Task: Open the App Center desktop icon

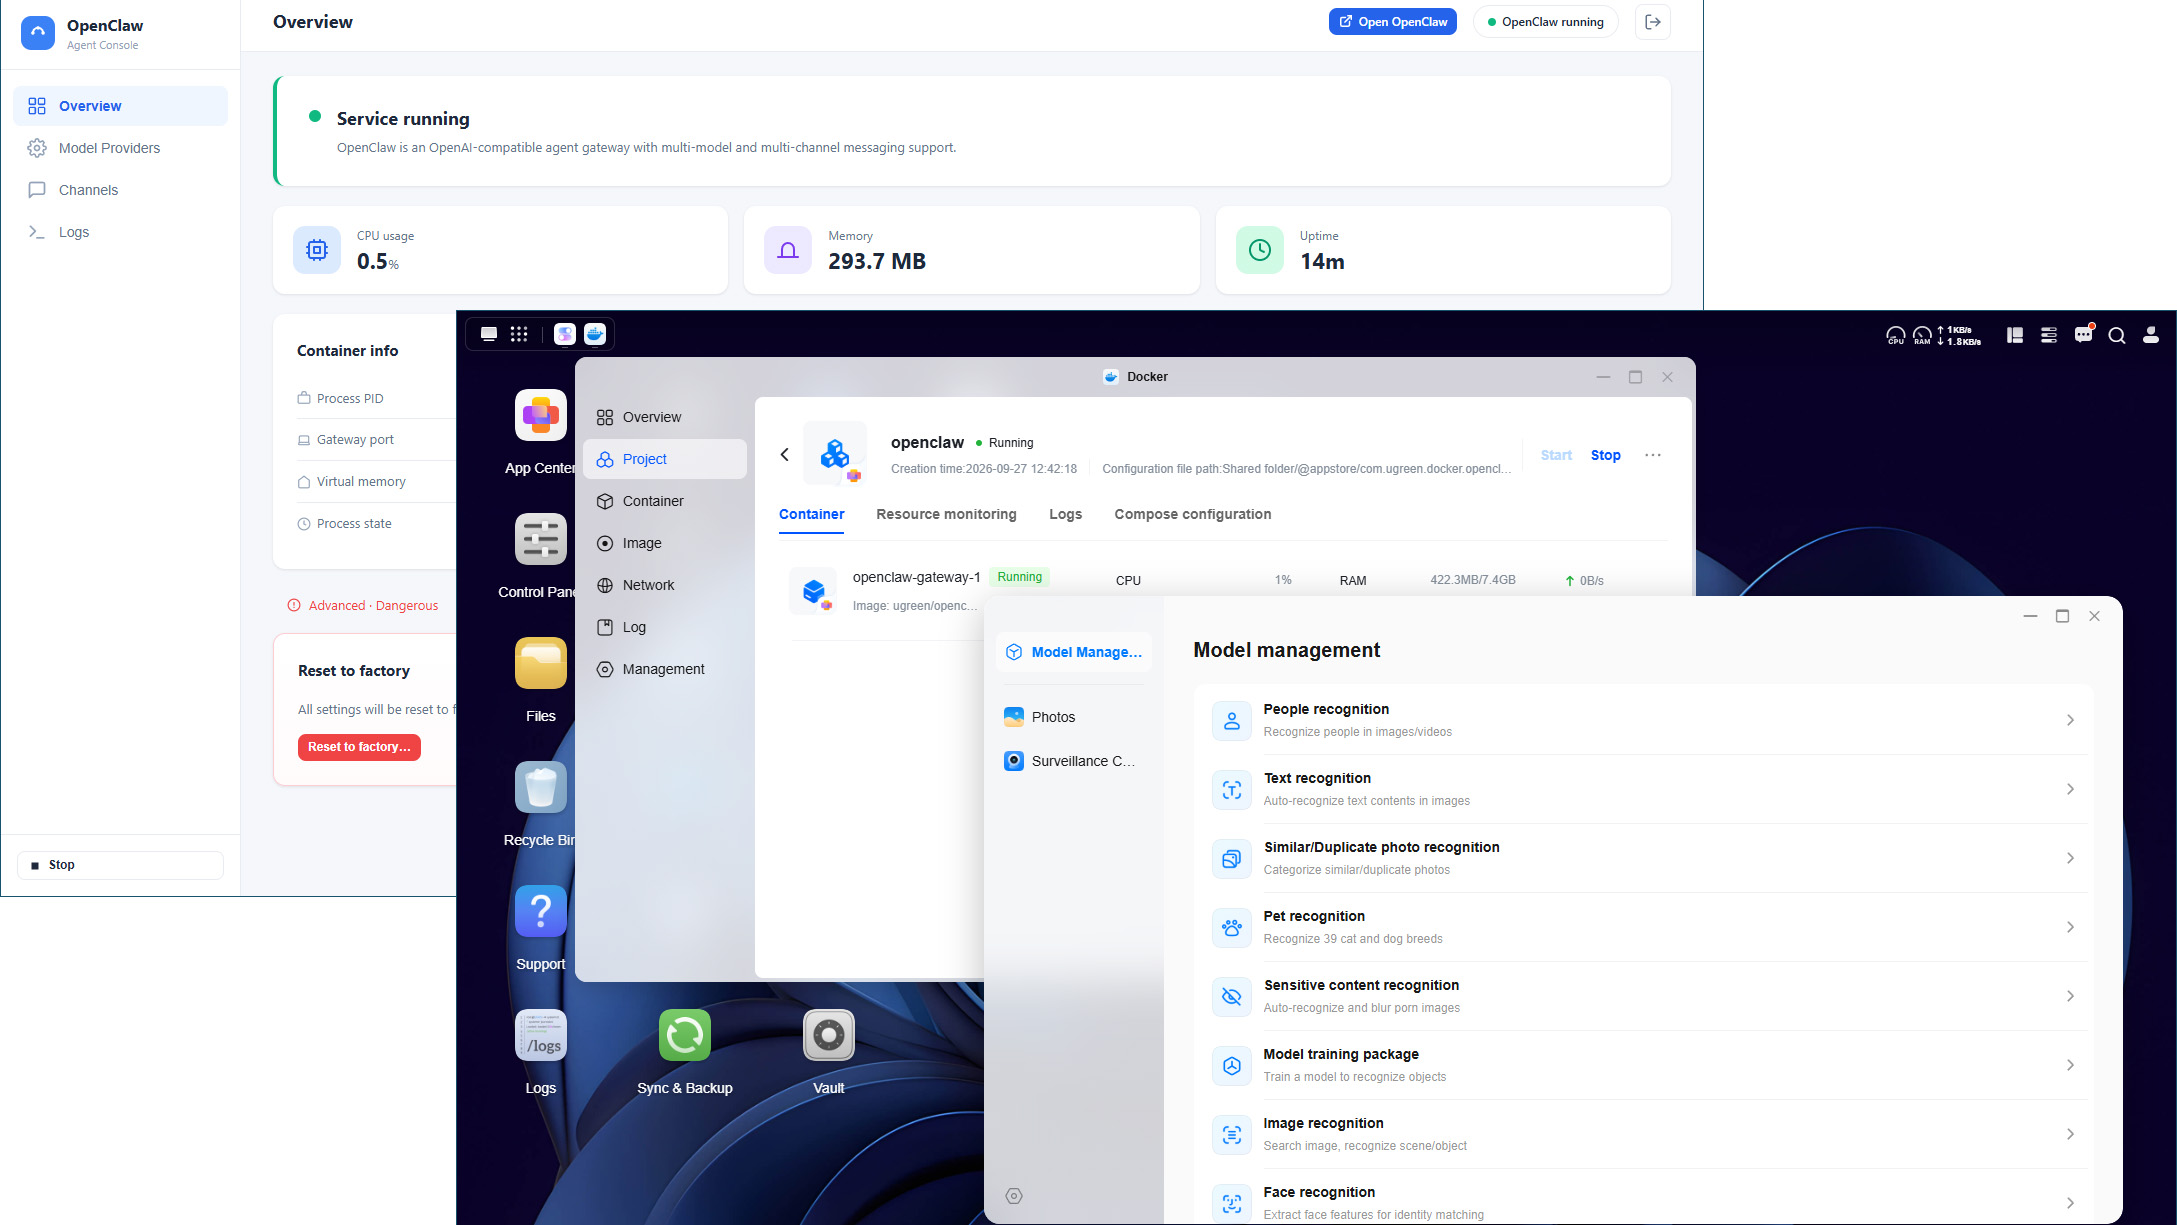Action: [x=540, y=416]
